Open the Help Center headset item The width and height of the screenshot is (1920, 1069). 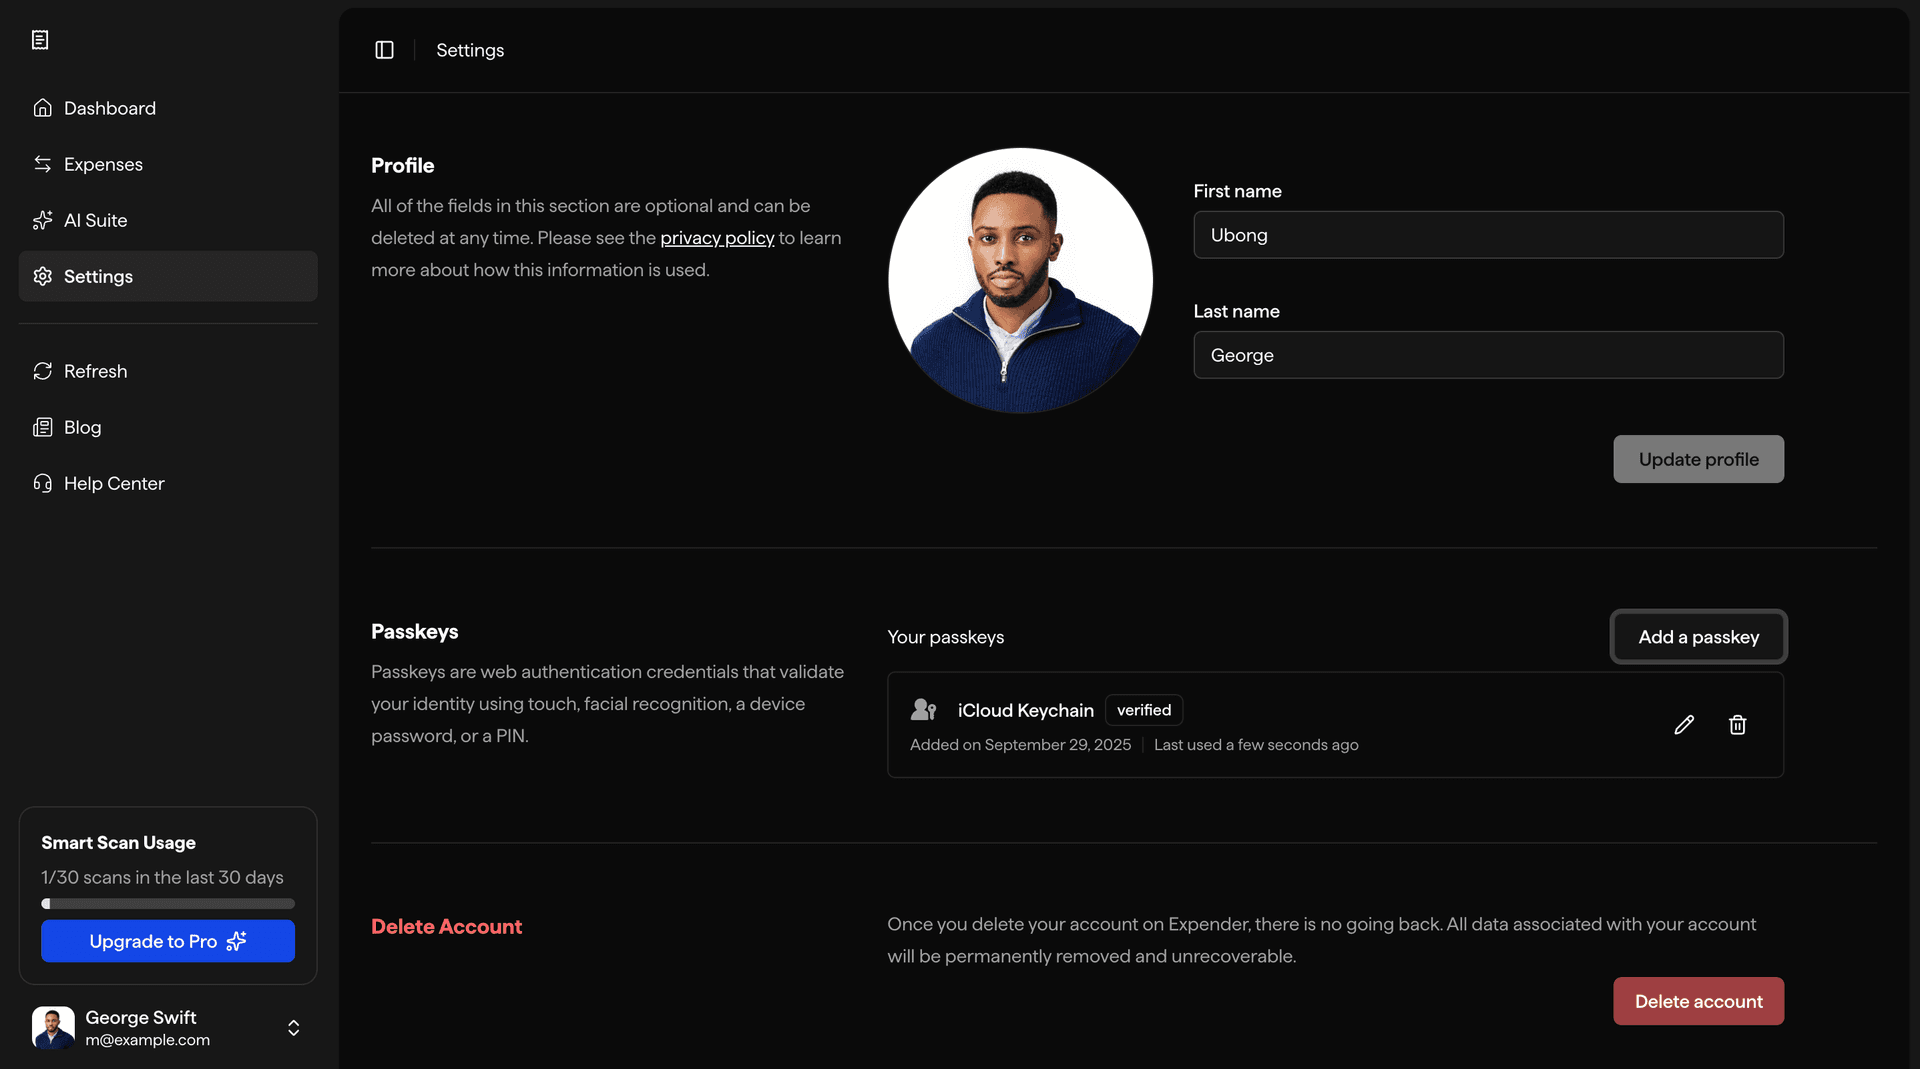[113, 483]
